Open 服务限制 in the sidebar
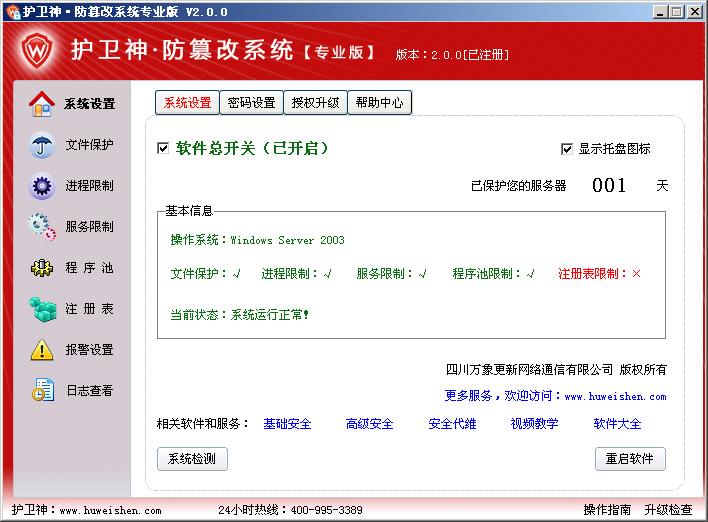Viewport: 708px width, 522px height. coord(89,227)
